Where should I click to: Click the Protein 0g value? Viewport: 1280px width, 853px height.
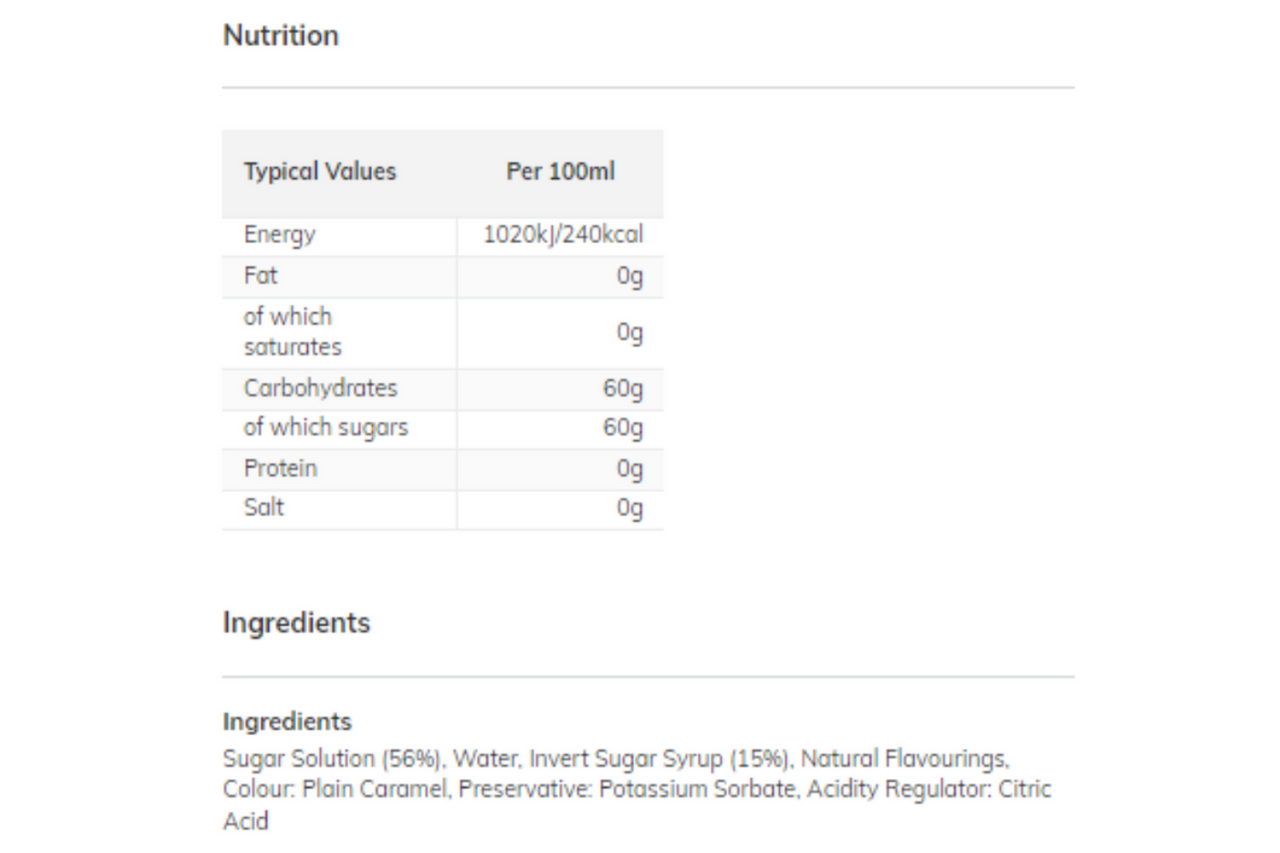coord(630,469)
